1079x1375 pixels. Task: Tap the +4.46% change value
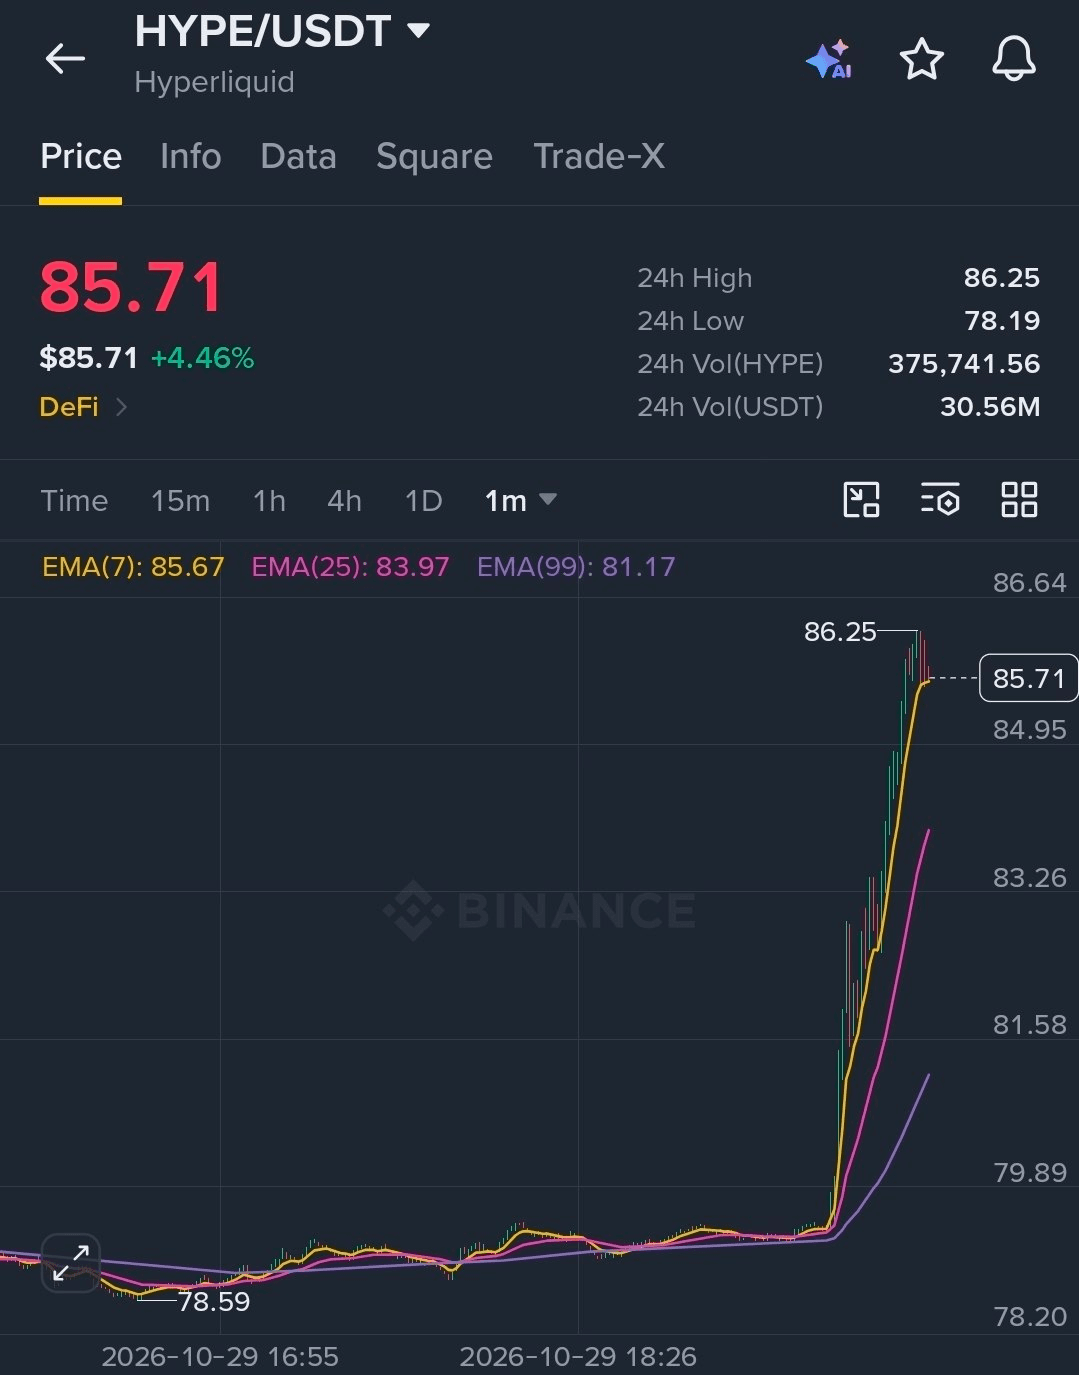202,358
